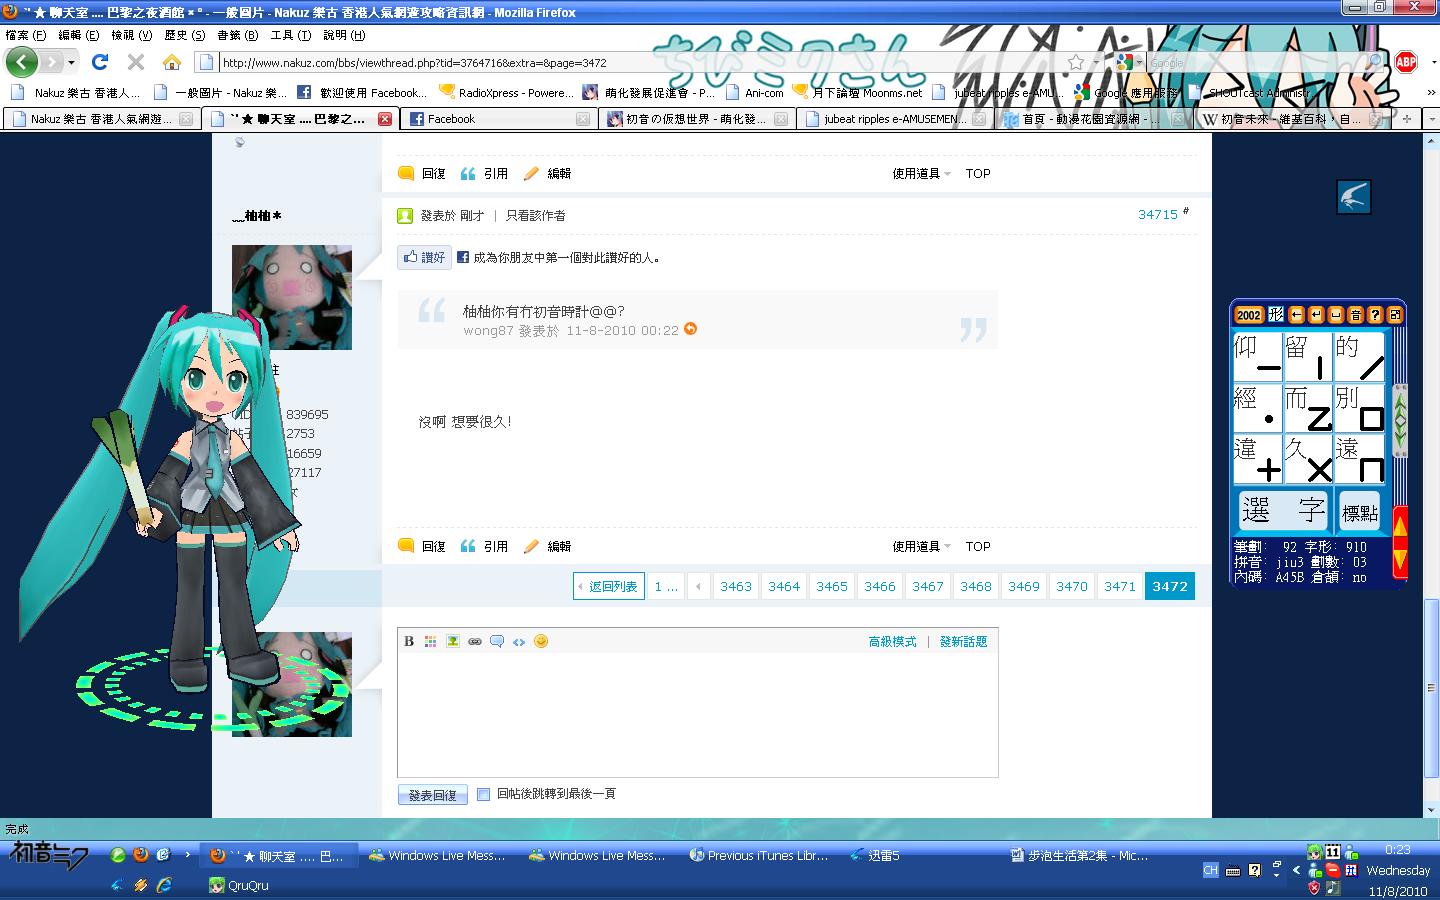Open the back-history dropdown arrow
Screen dimensions: 1440x900
[x=72, y=62]
